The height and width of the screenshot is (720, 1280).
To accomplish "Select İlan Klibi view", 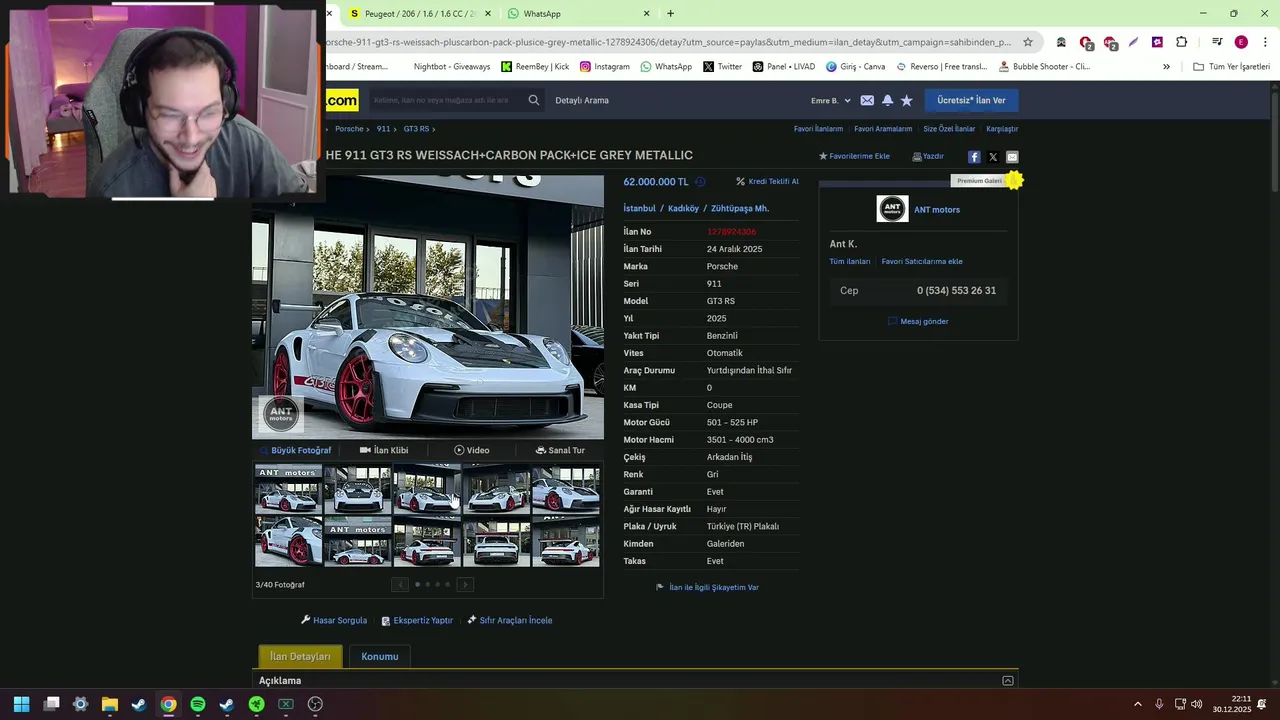I will click(x=384, y=450).
